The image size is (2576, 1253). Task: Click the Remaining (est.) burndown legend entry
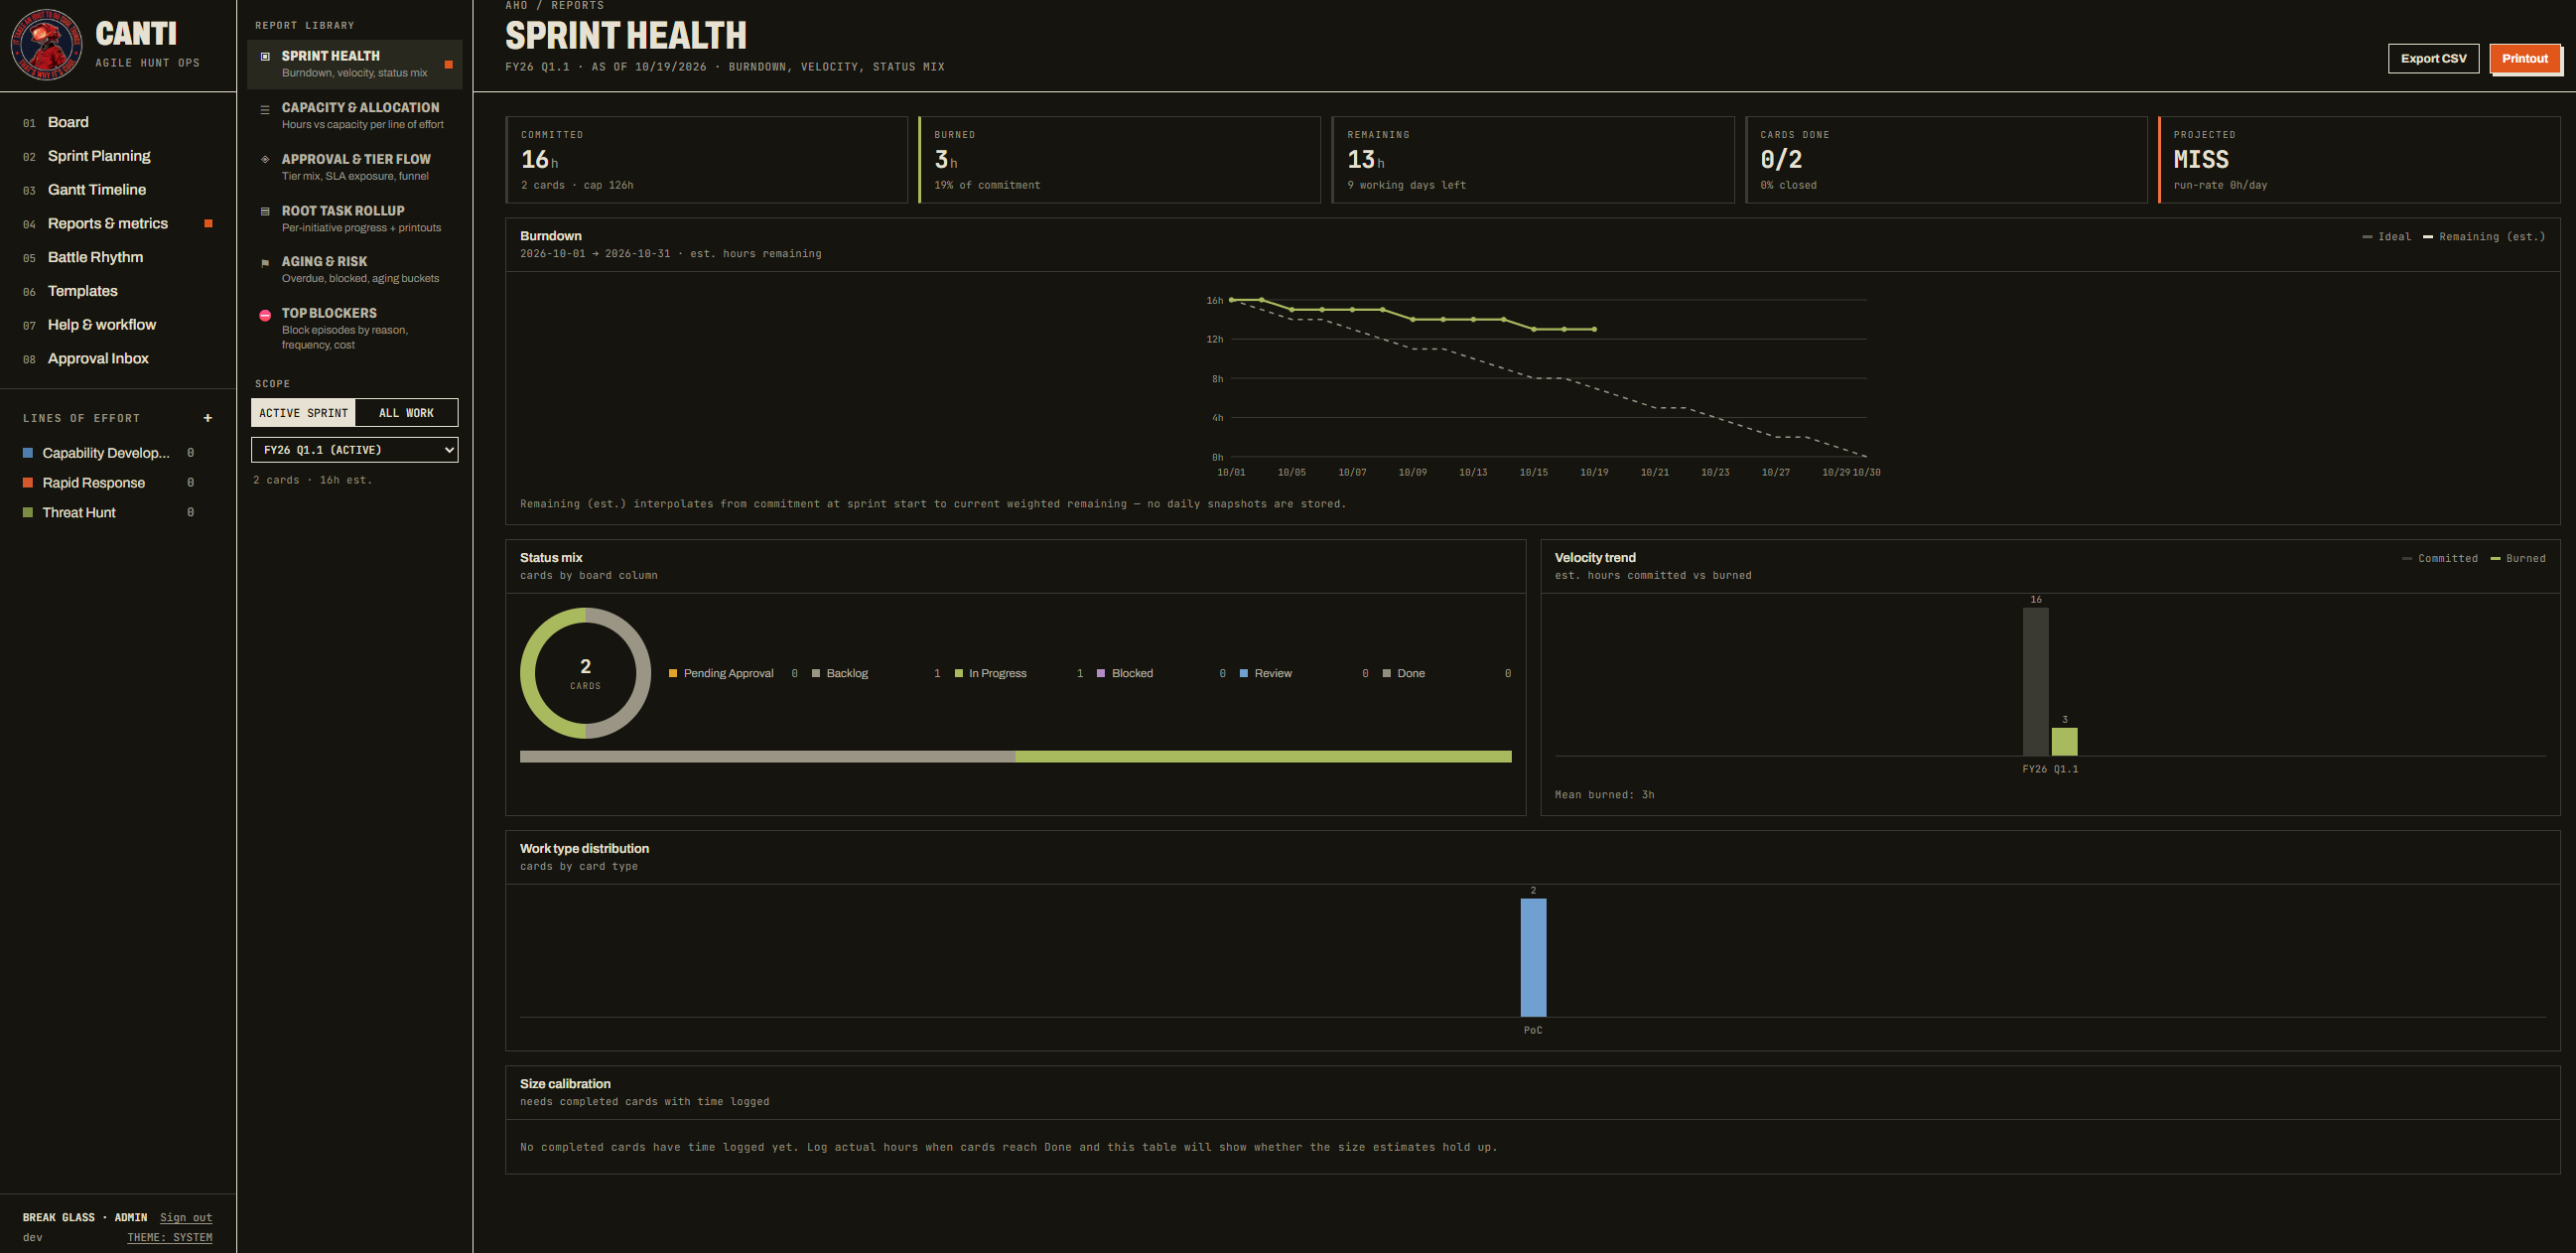click(2484, 237)
